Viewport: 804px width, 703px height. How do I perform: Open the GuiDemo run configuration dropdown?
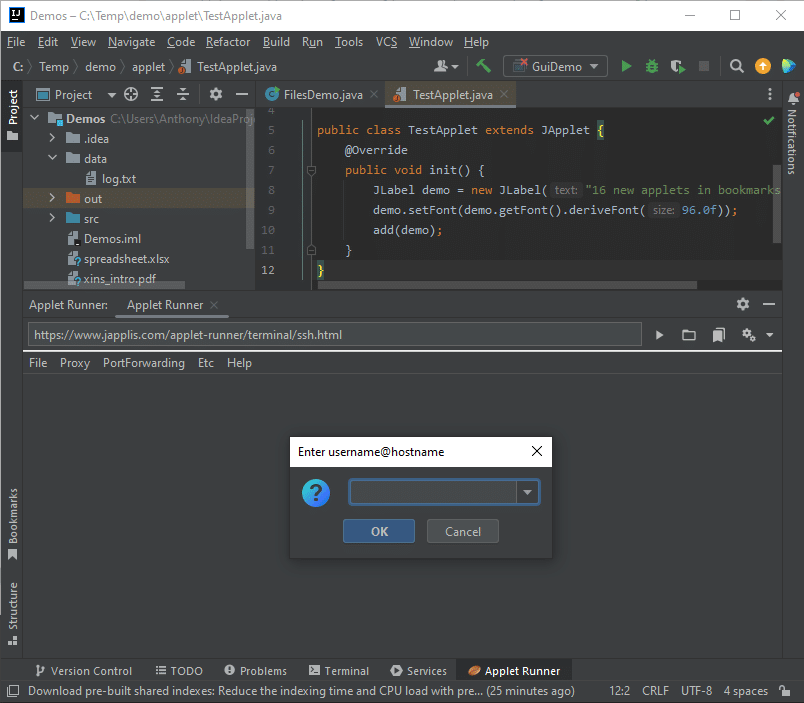coord(555,66)
